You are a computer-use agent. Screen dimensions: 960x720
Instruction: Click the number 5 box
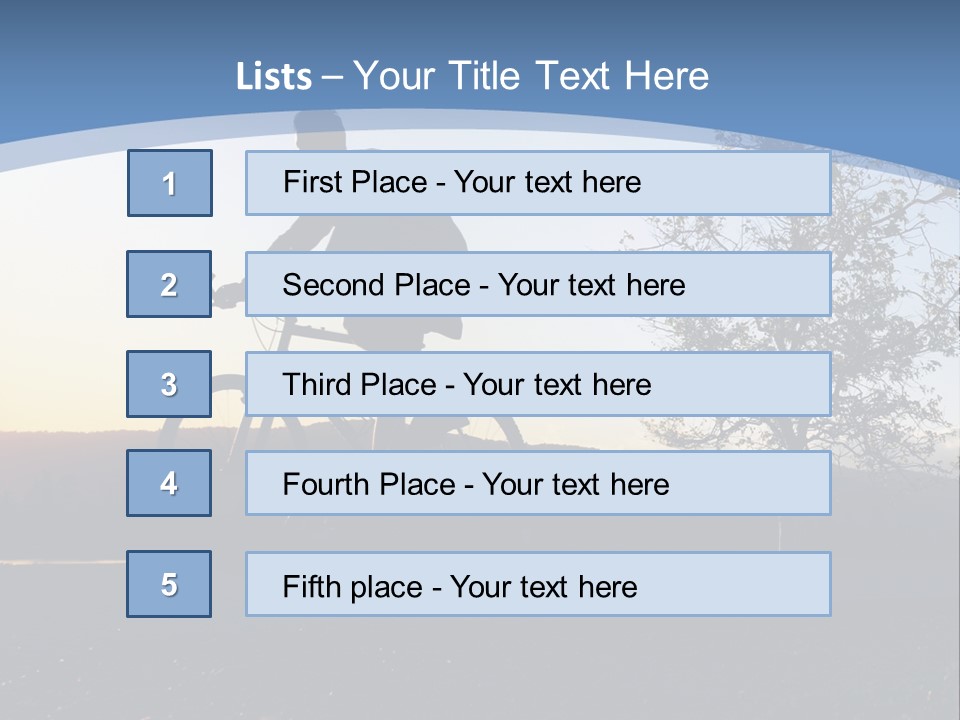(169, 584)
